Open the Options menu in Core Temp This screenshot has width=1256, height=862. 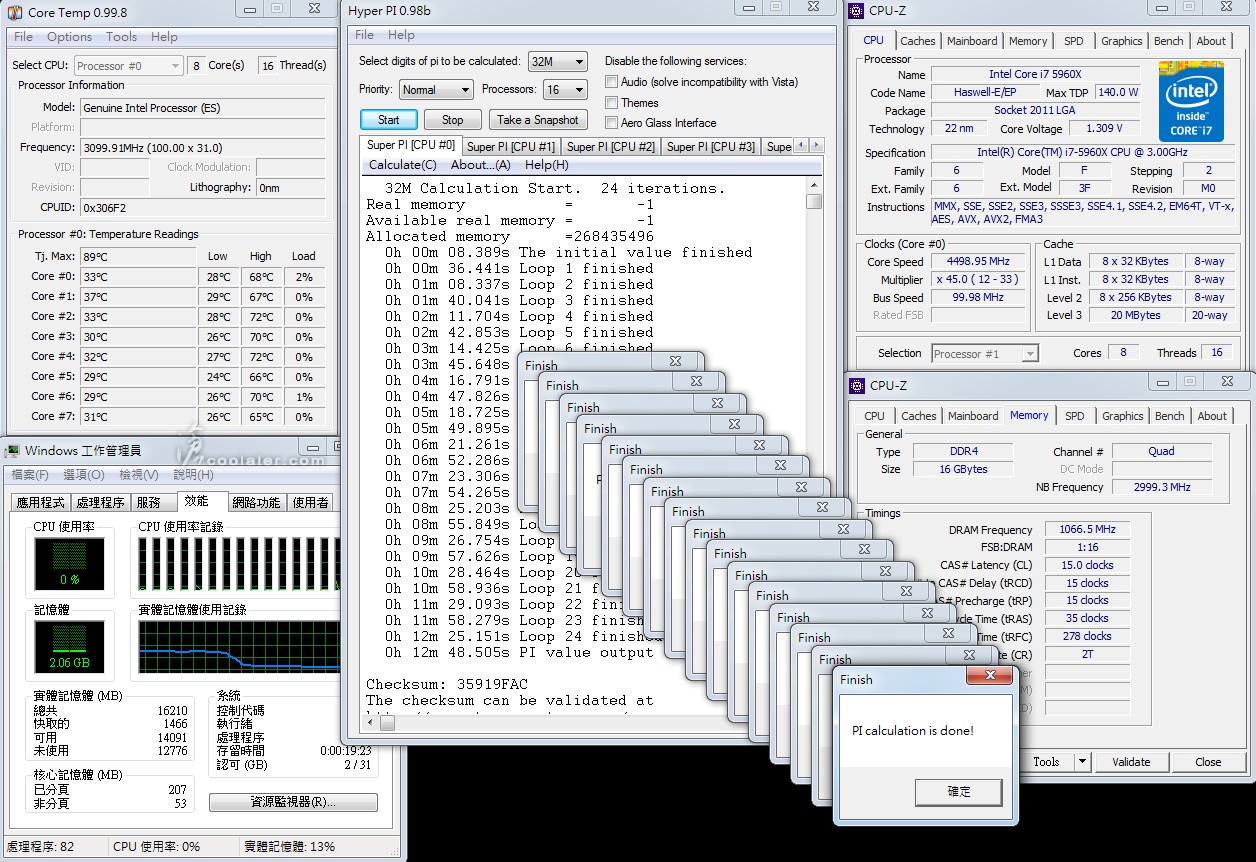[69, 37]
